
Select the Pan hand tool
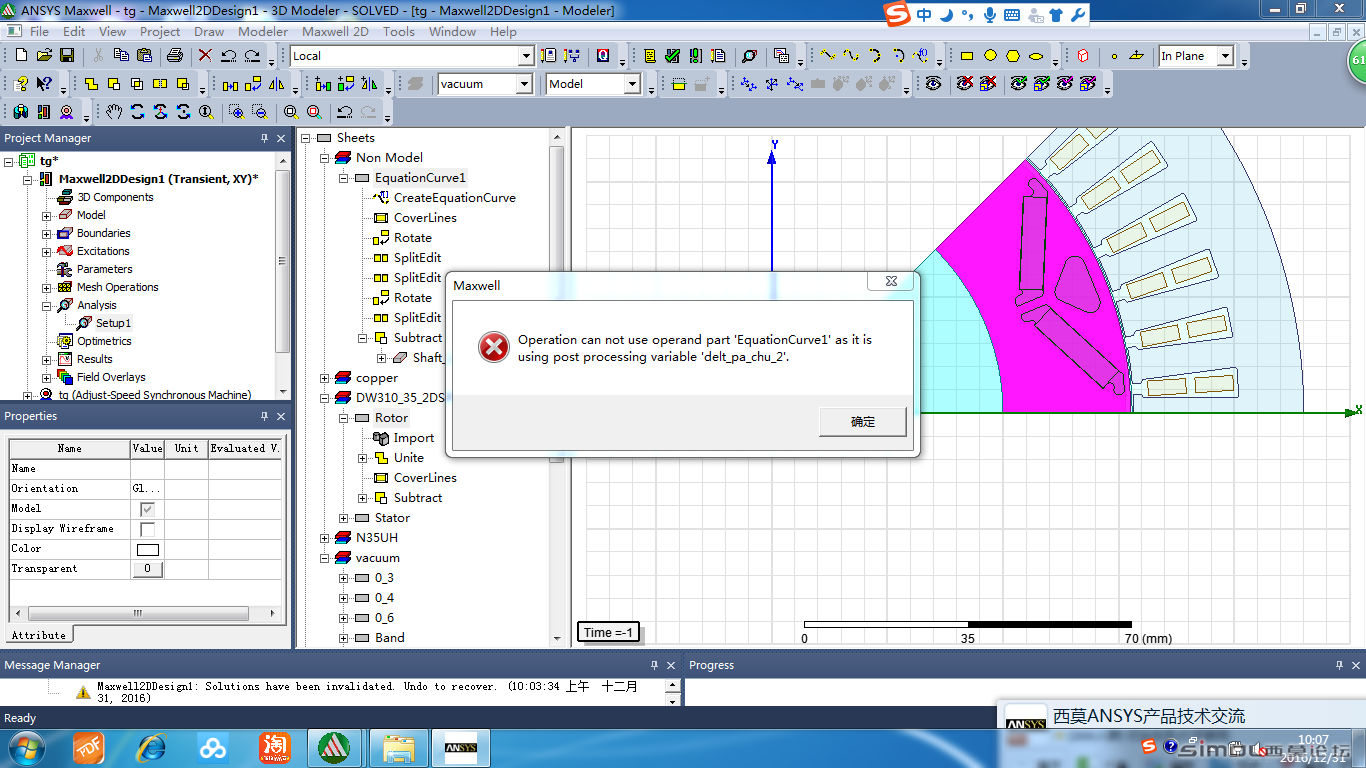[x=114, y=112]
